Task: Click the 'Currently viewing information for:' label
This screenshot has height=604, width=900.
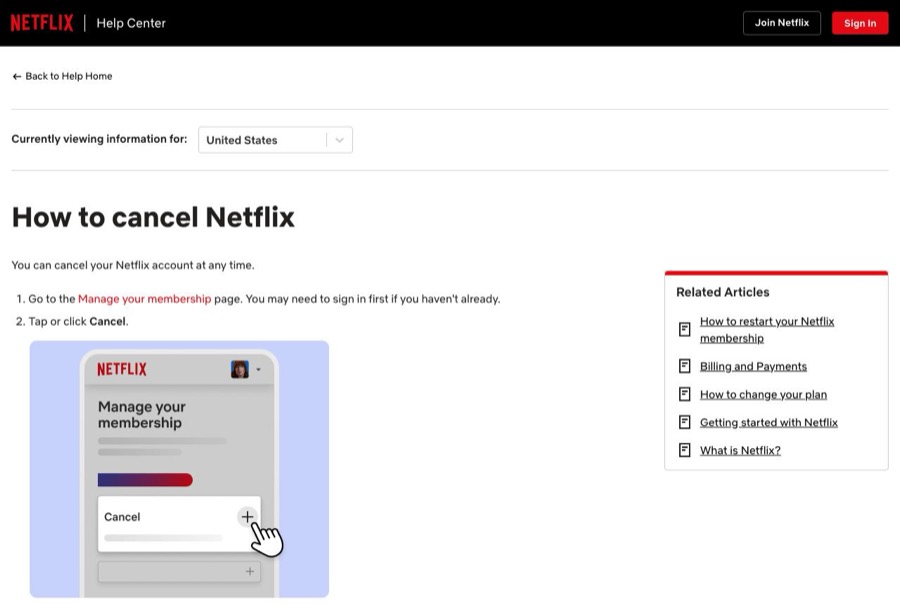Action: [99, 139]
